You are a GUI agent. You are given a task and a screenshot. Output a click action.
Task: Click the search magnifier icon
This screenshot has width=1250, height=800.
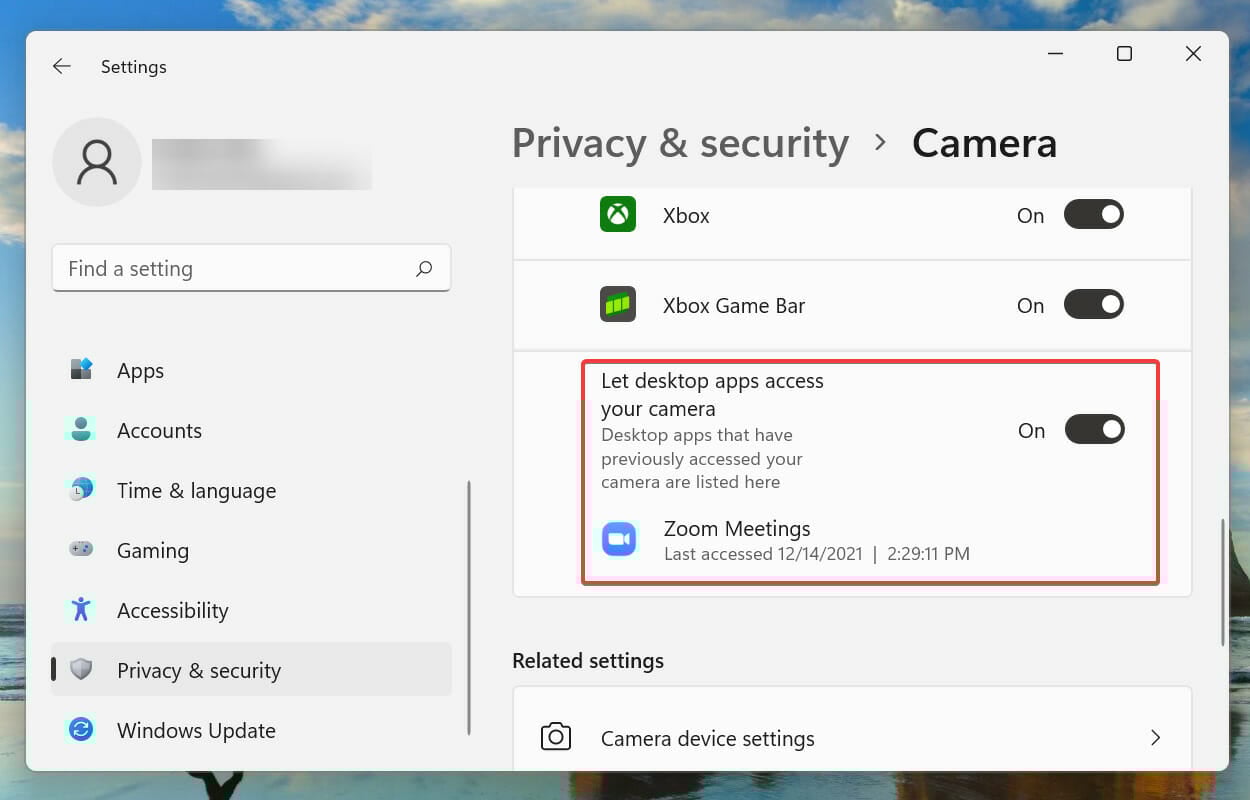(x=424, y=268)
